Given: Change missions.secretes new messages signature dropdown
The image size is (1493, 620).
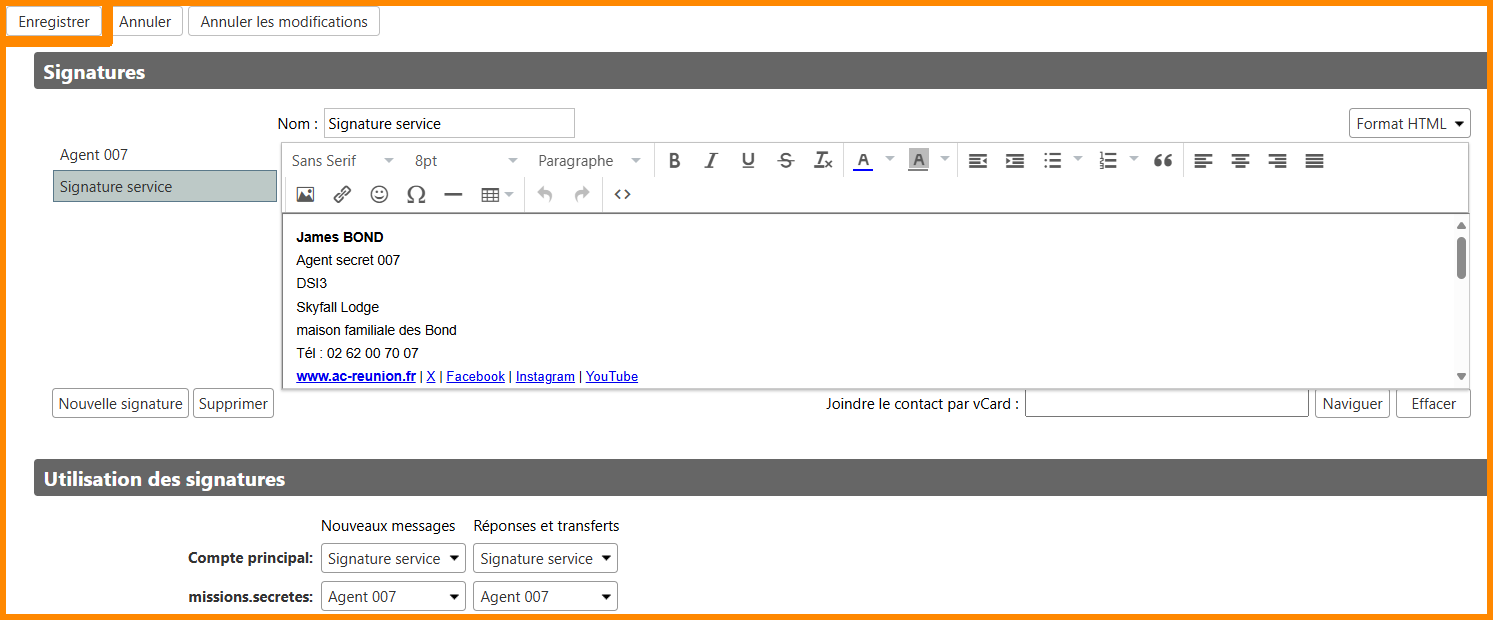Looking at the screenshot, I should (x=393, y=597).
